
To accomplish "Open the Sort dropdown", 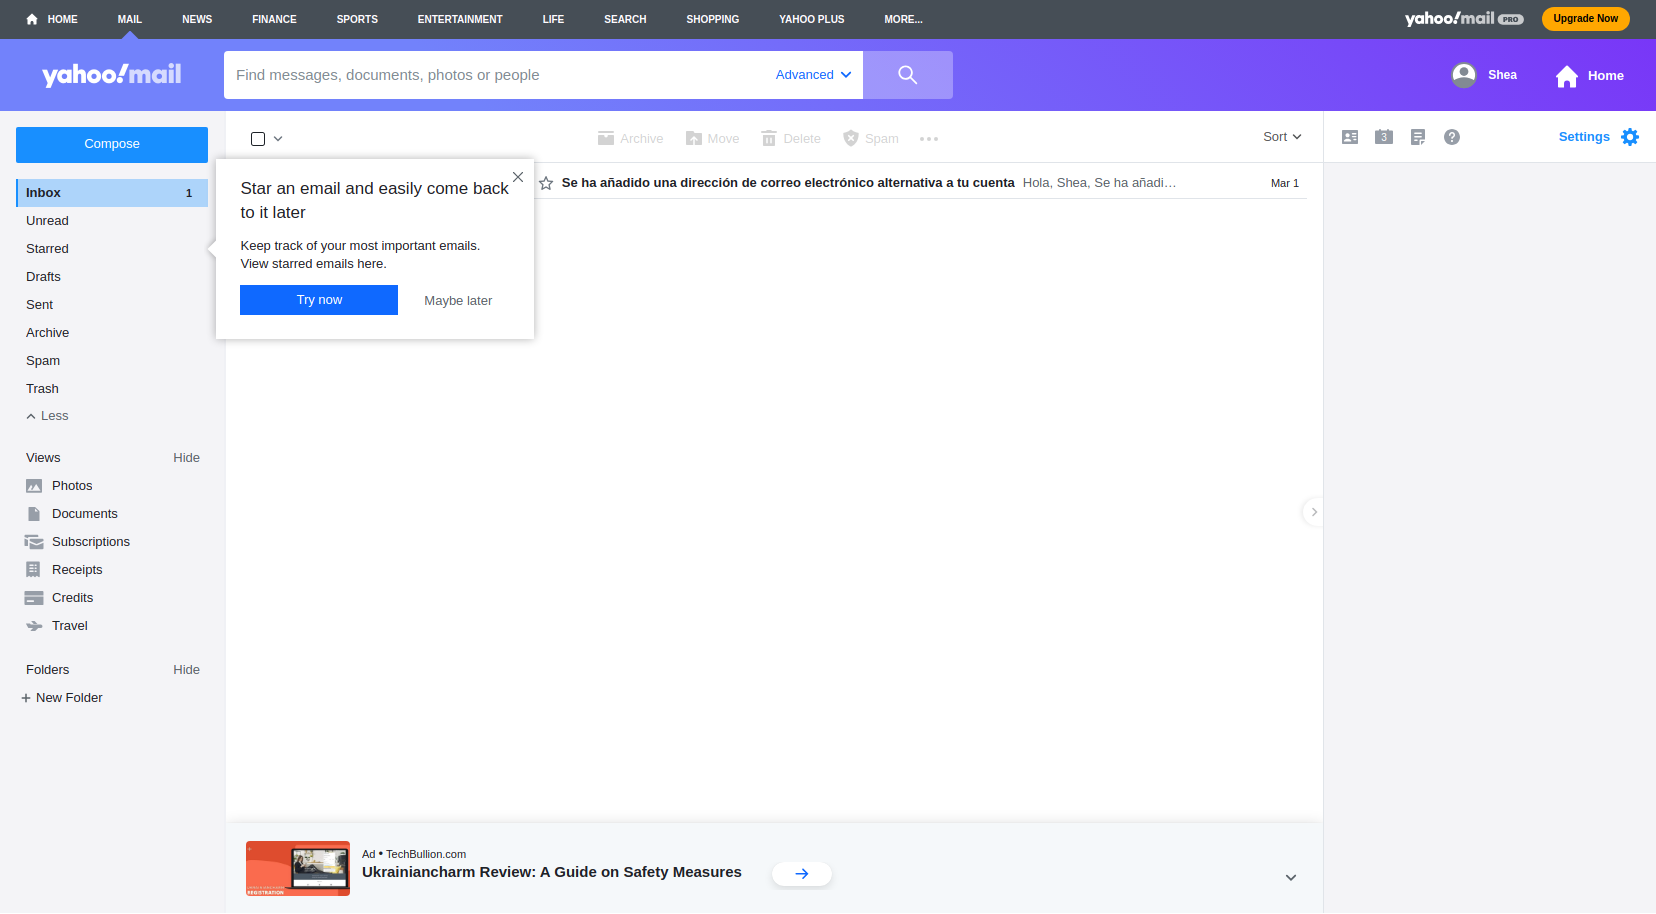I will (1282, 137).
